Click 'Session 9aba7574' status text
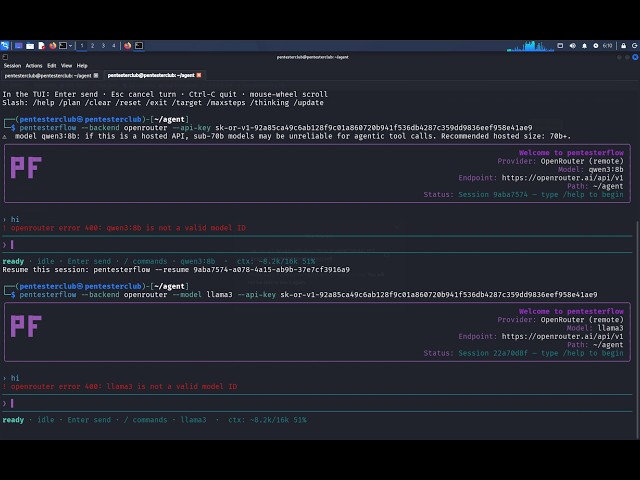This screenshot has height=480, width=640. [x=493, y=195]
